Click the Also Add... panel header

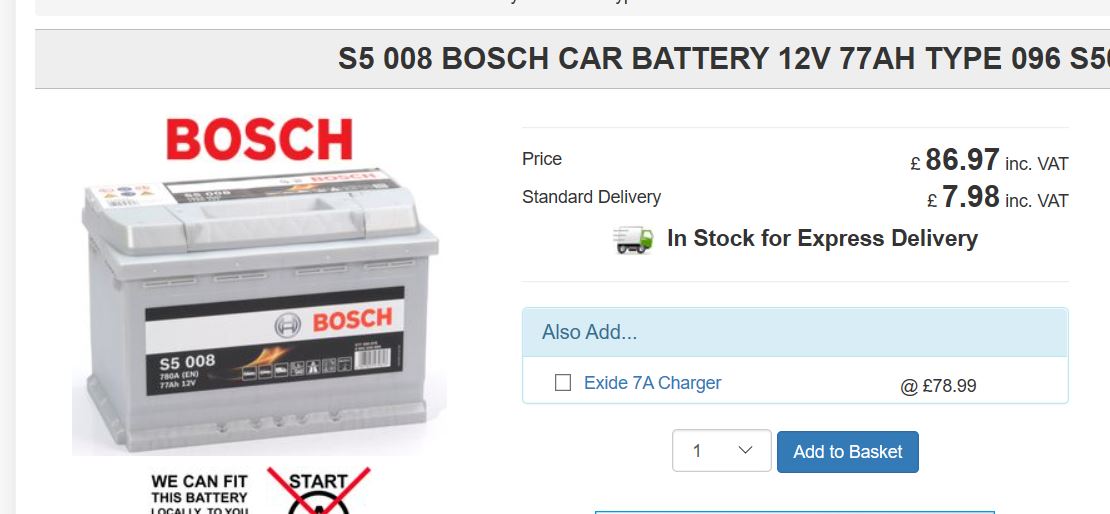point(795,332)
